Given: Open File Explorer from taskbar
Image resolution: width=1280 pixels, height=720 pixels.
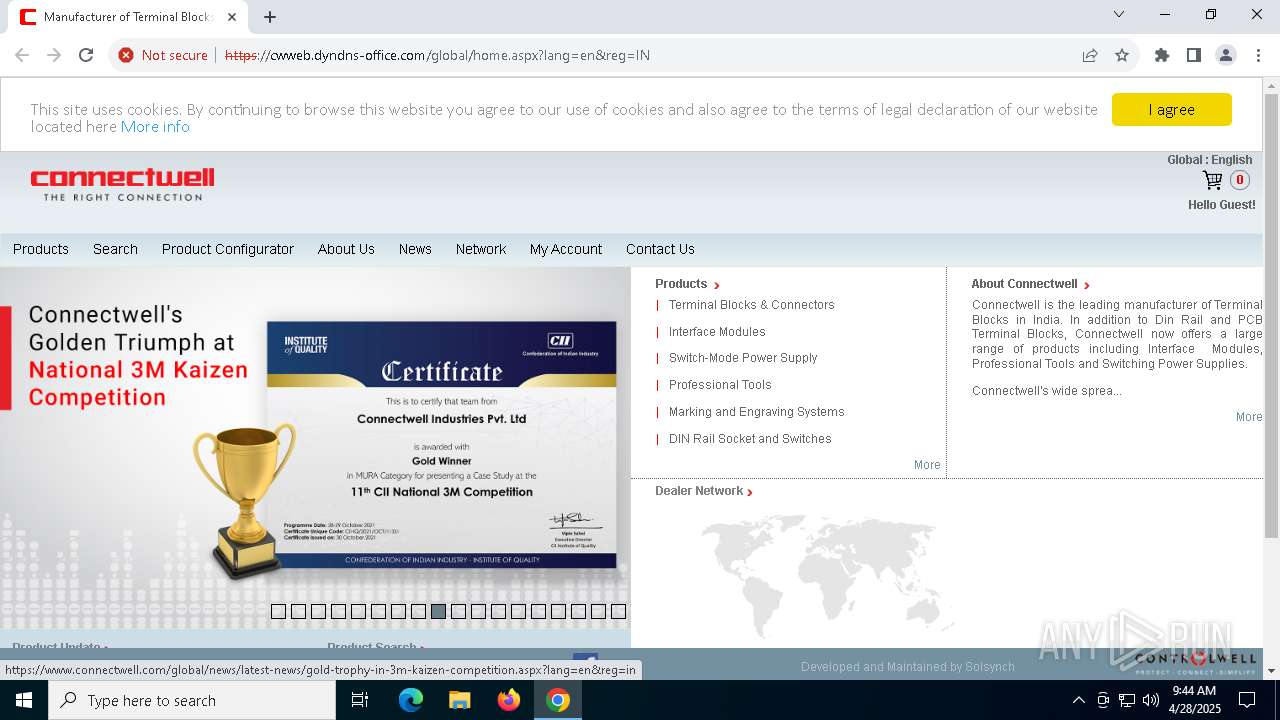Looking at the screenshot, I should (460, 700).
